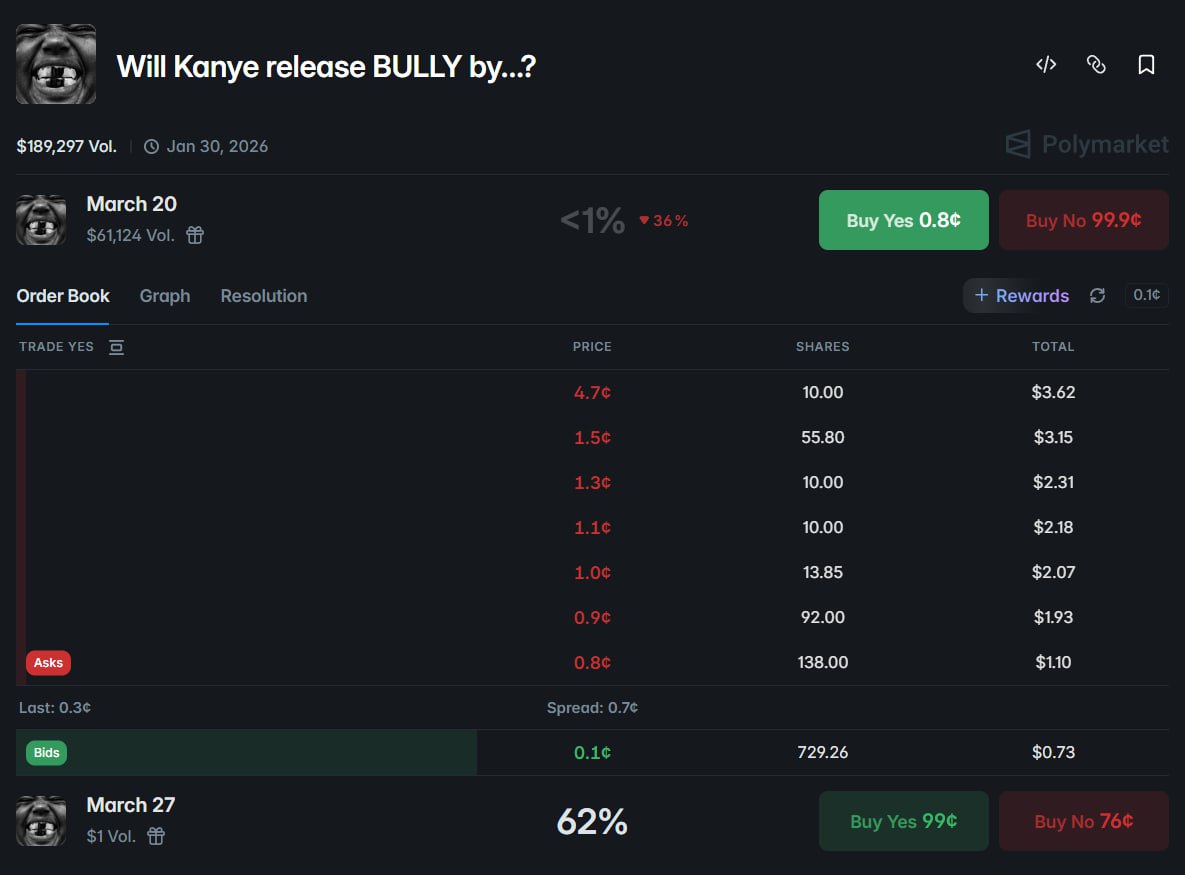1185x875 pixels.
Task: Bookmark this market using the bookmark icon
Action: coord(1146,63)
